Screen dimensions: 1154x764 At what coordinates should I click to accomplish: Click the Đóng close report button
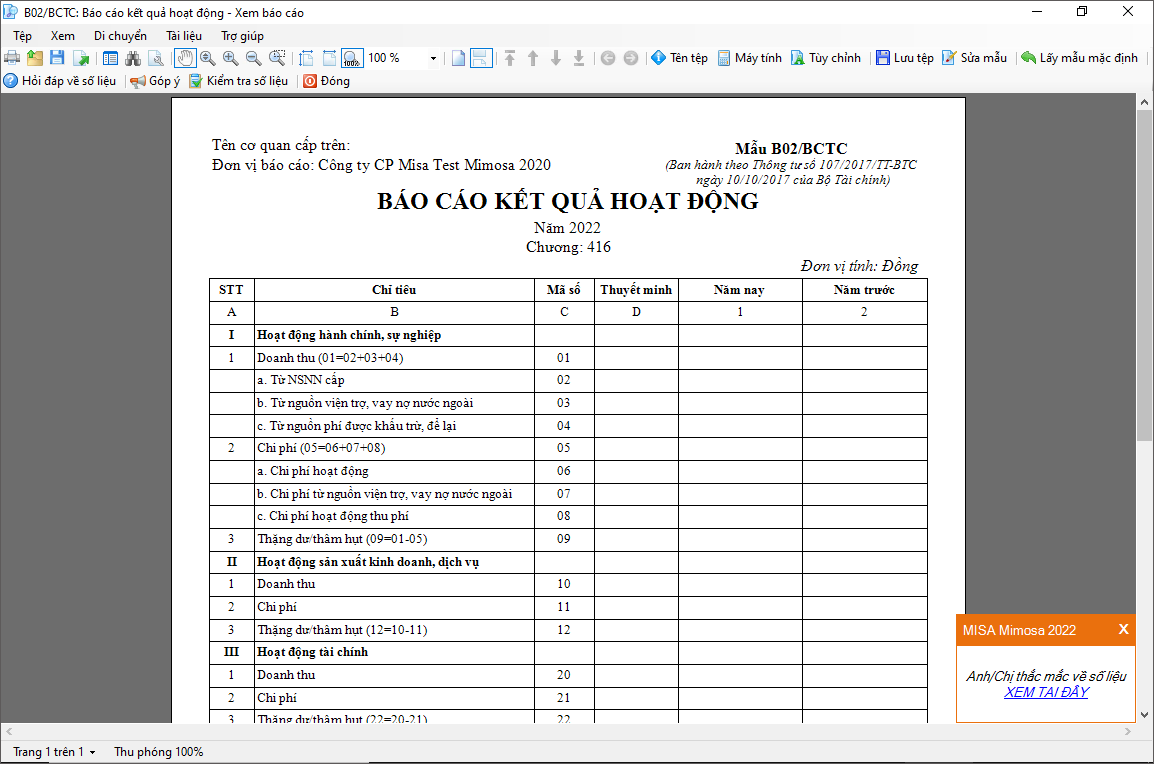point(327,81)
